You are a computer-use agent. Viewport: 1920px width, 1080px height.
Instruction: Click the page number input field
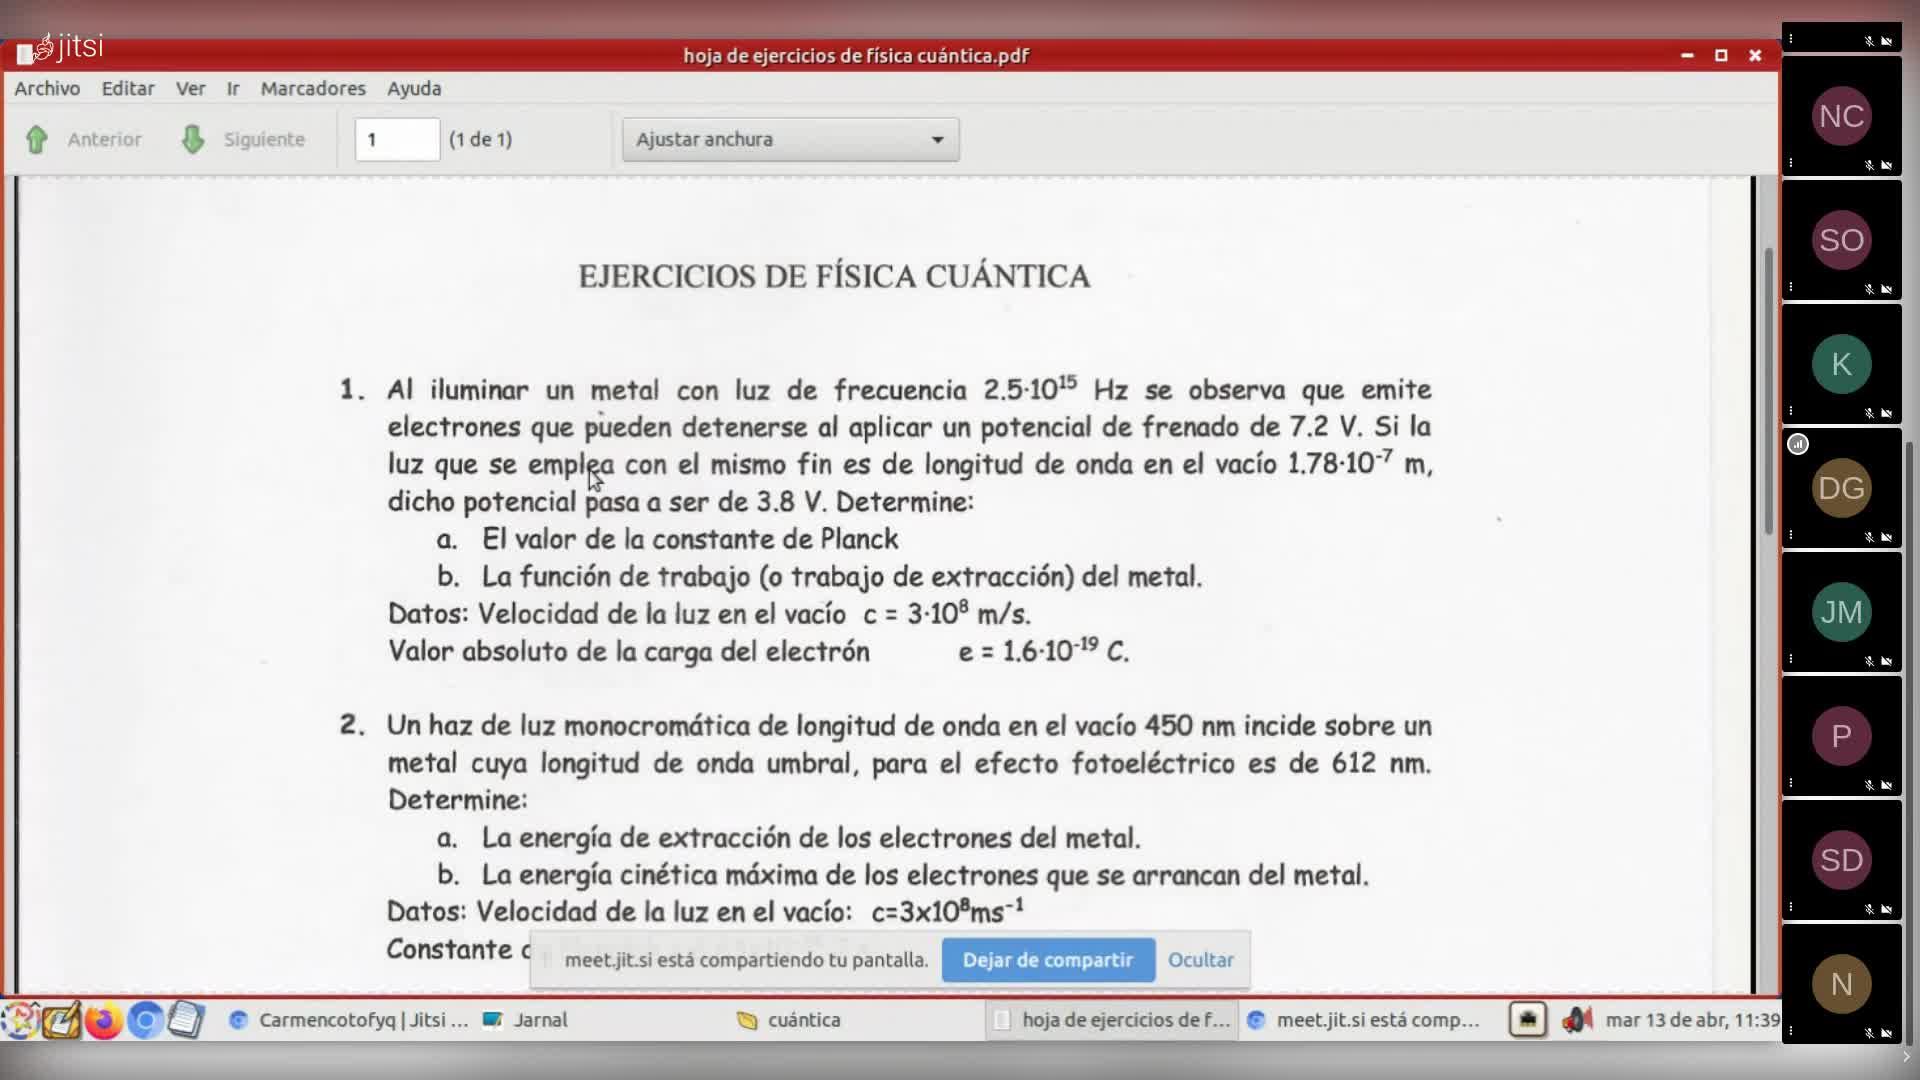(397, 139)
